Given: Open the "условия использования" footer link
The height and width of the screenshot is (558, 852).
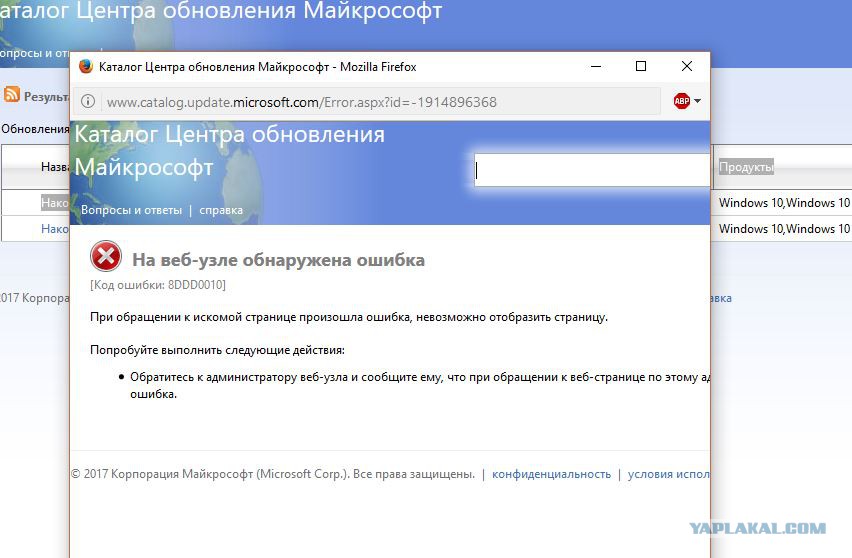Looking at the screenshot, I should click(669, 474).
